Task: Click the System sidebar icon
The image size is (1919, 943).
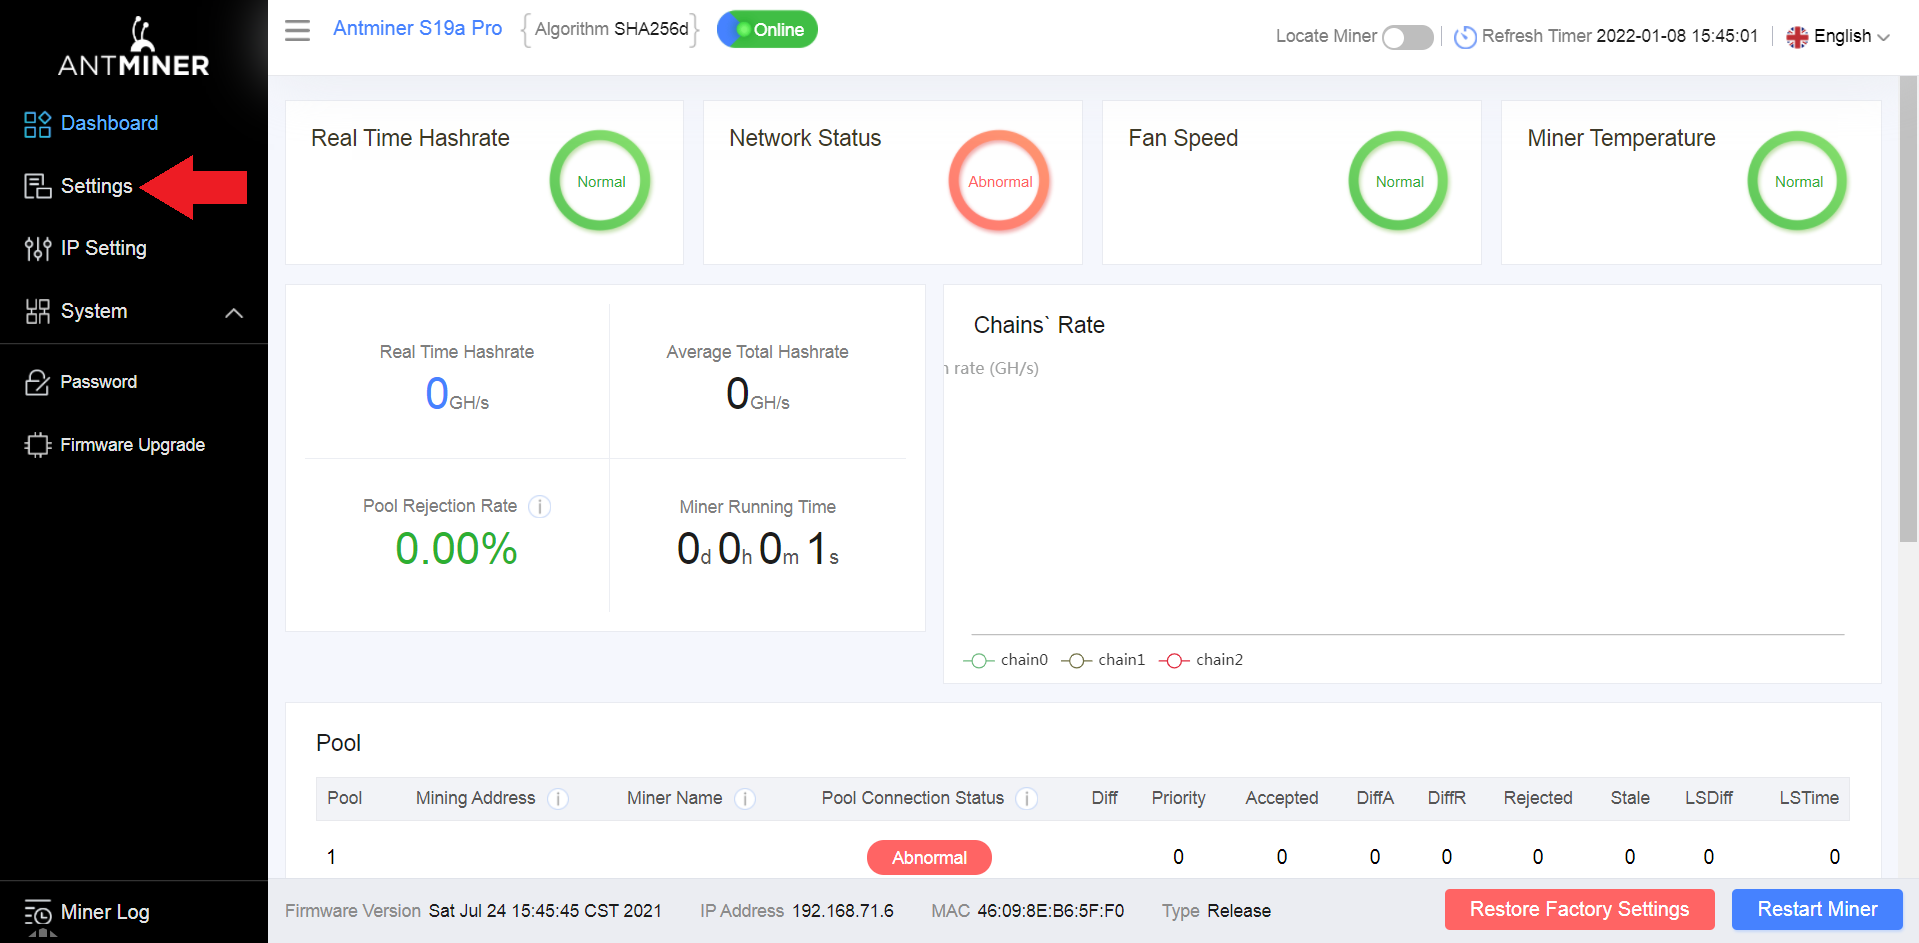Action: point(37,311)
